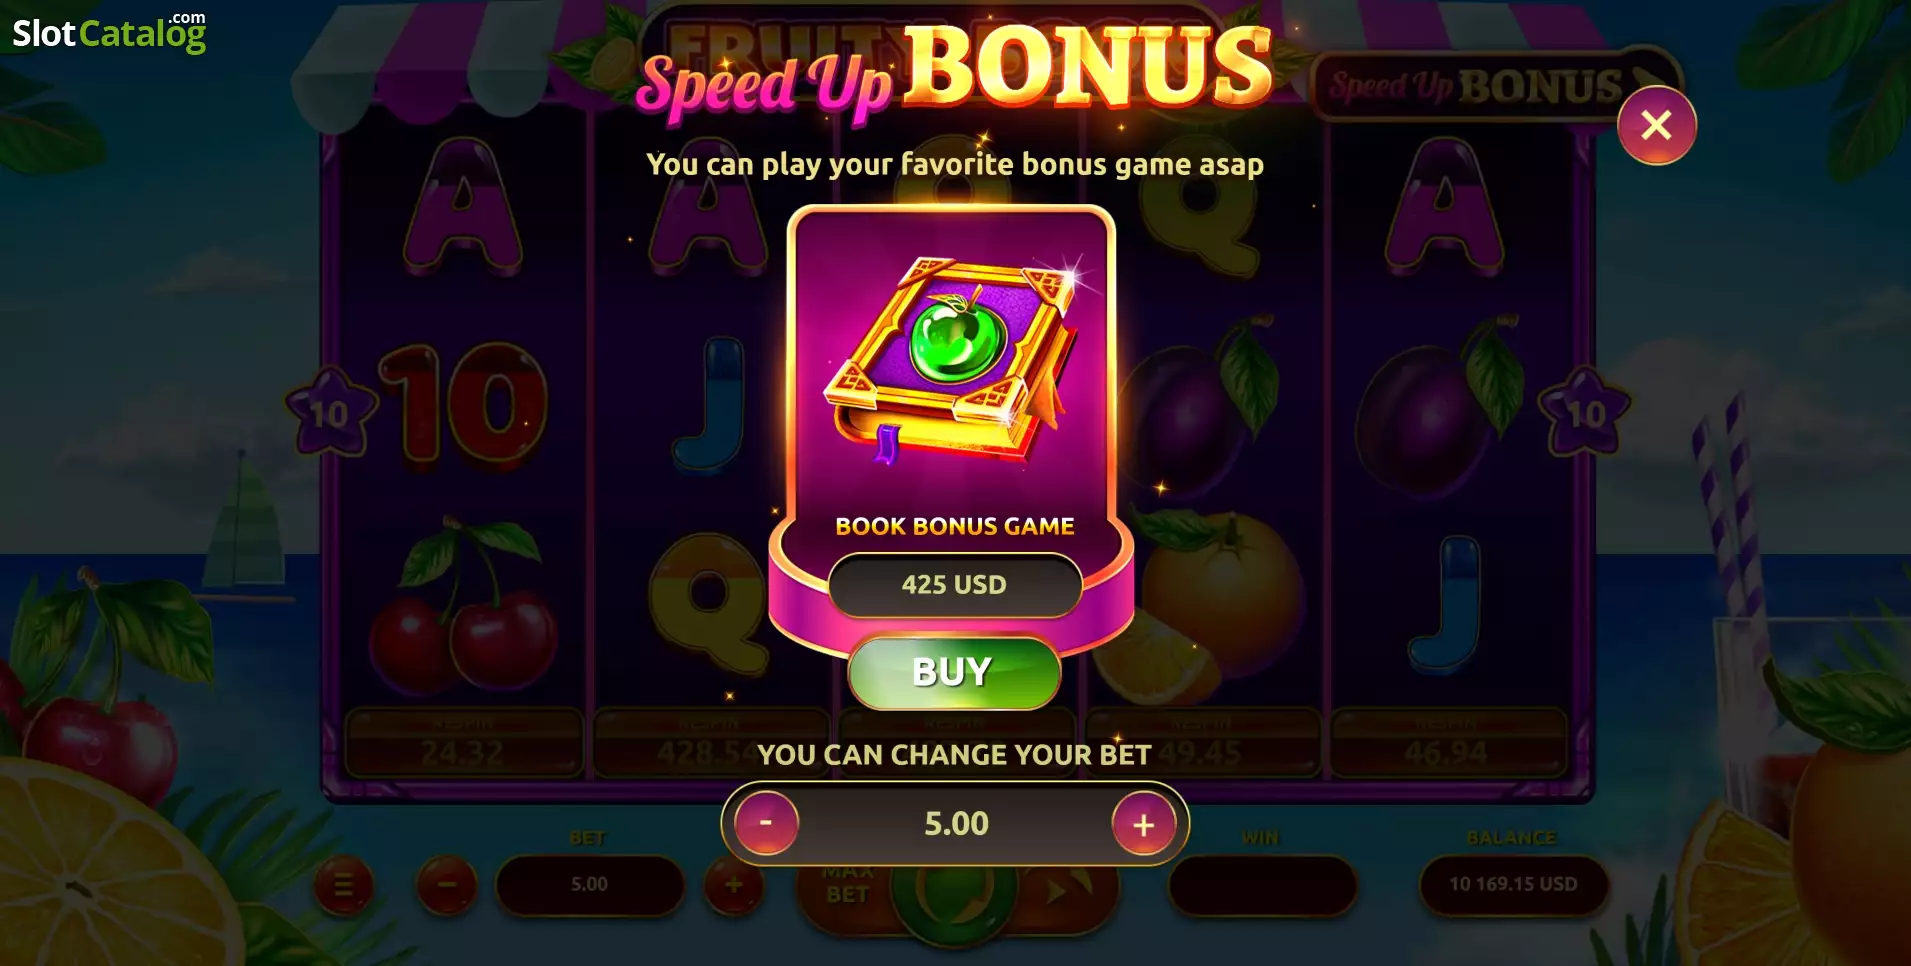Click the left purple 10 star icon
1911x966 pixels.
[x=329, y=411]
